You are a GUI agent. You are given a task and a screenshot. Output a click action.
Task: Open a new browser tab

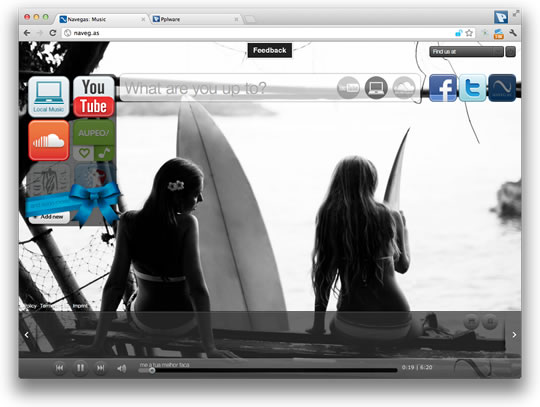click(x=250, y=19)
